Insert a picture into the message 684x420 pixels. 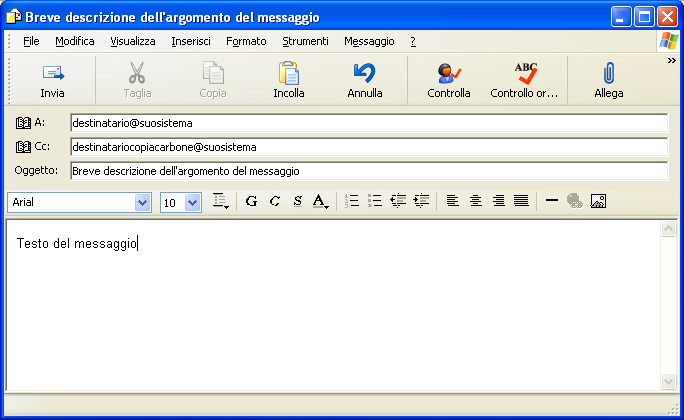(x=599, y=201)
